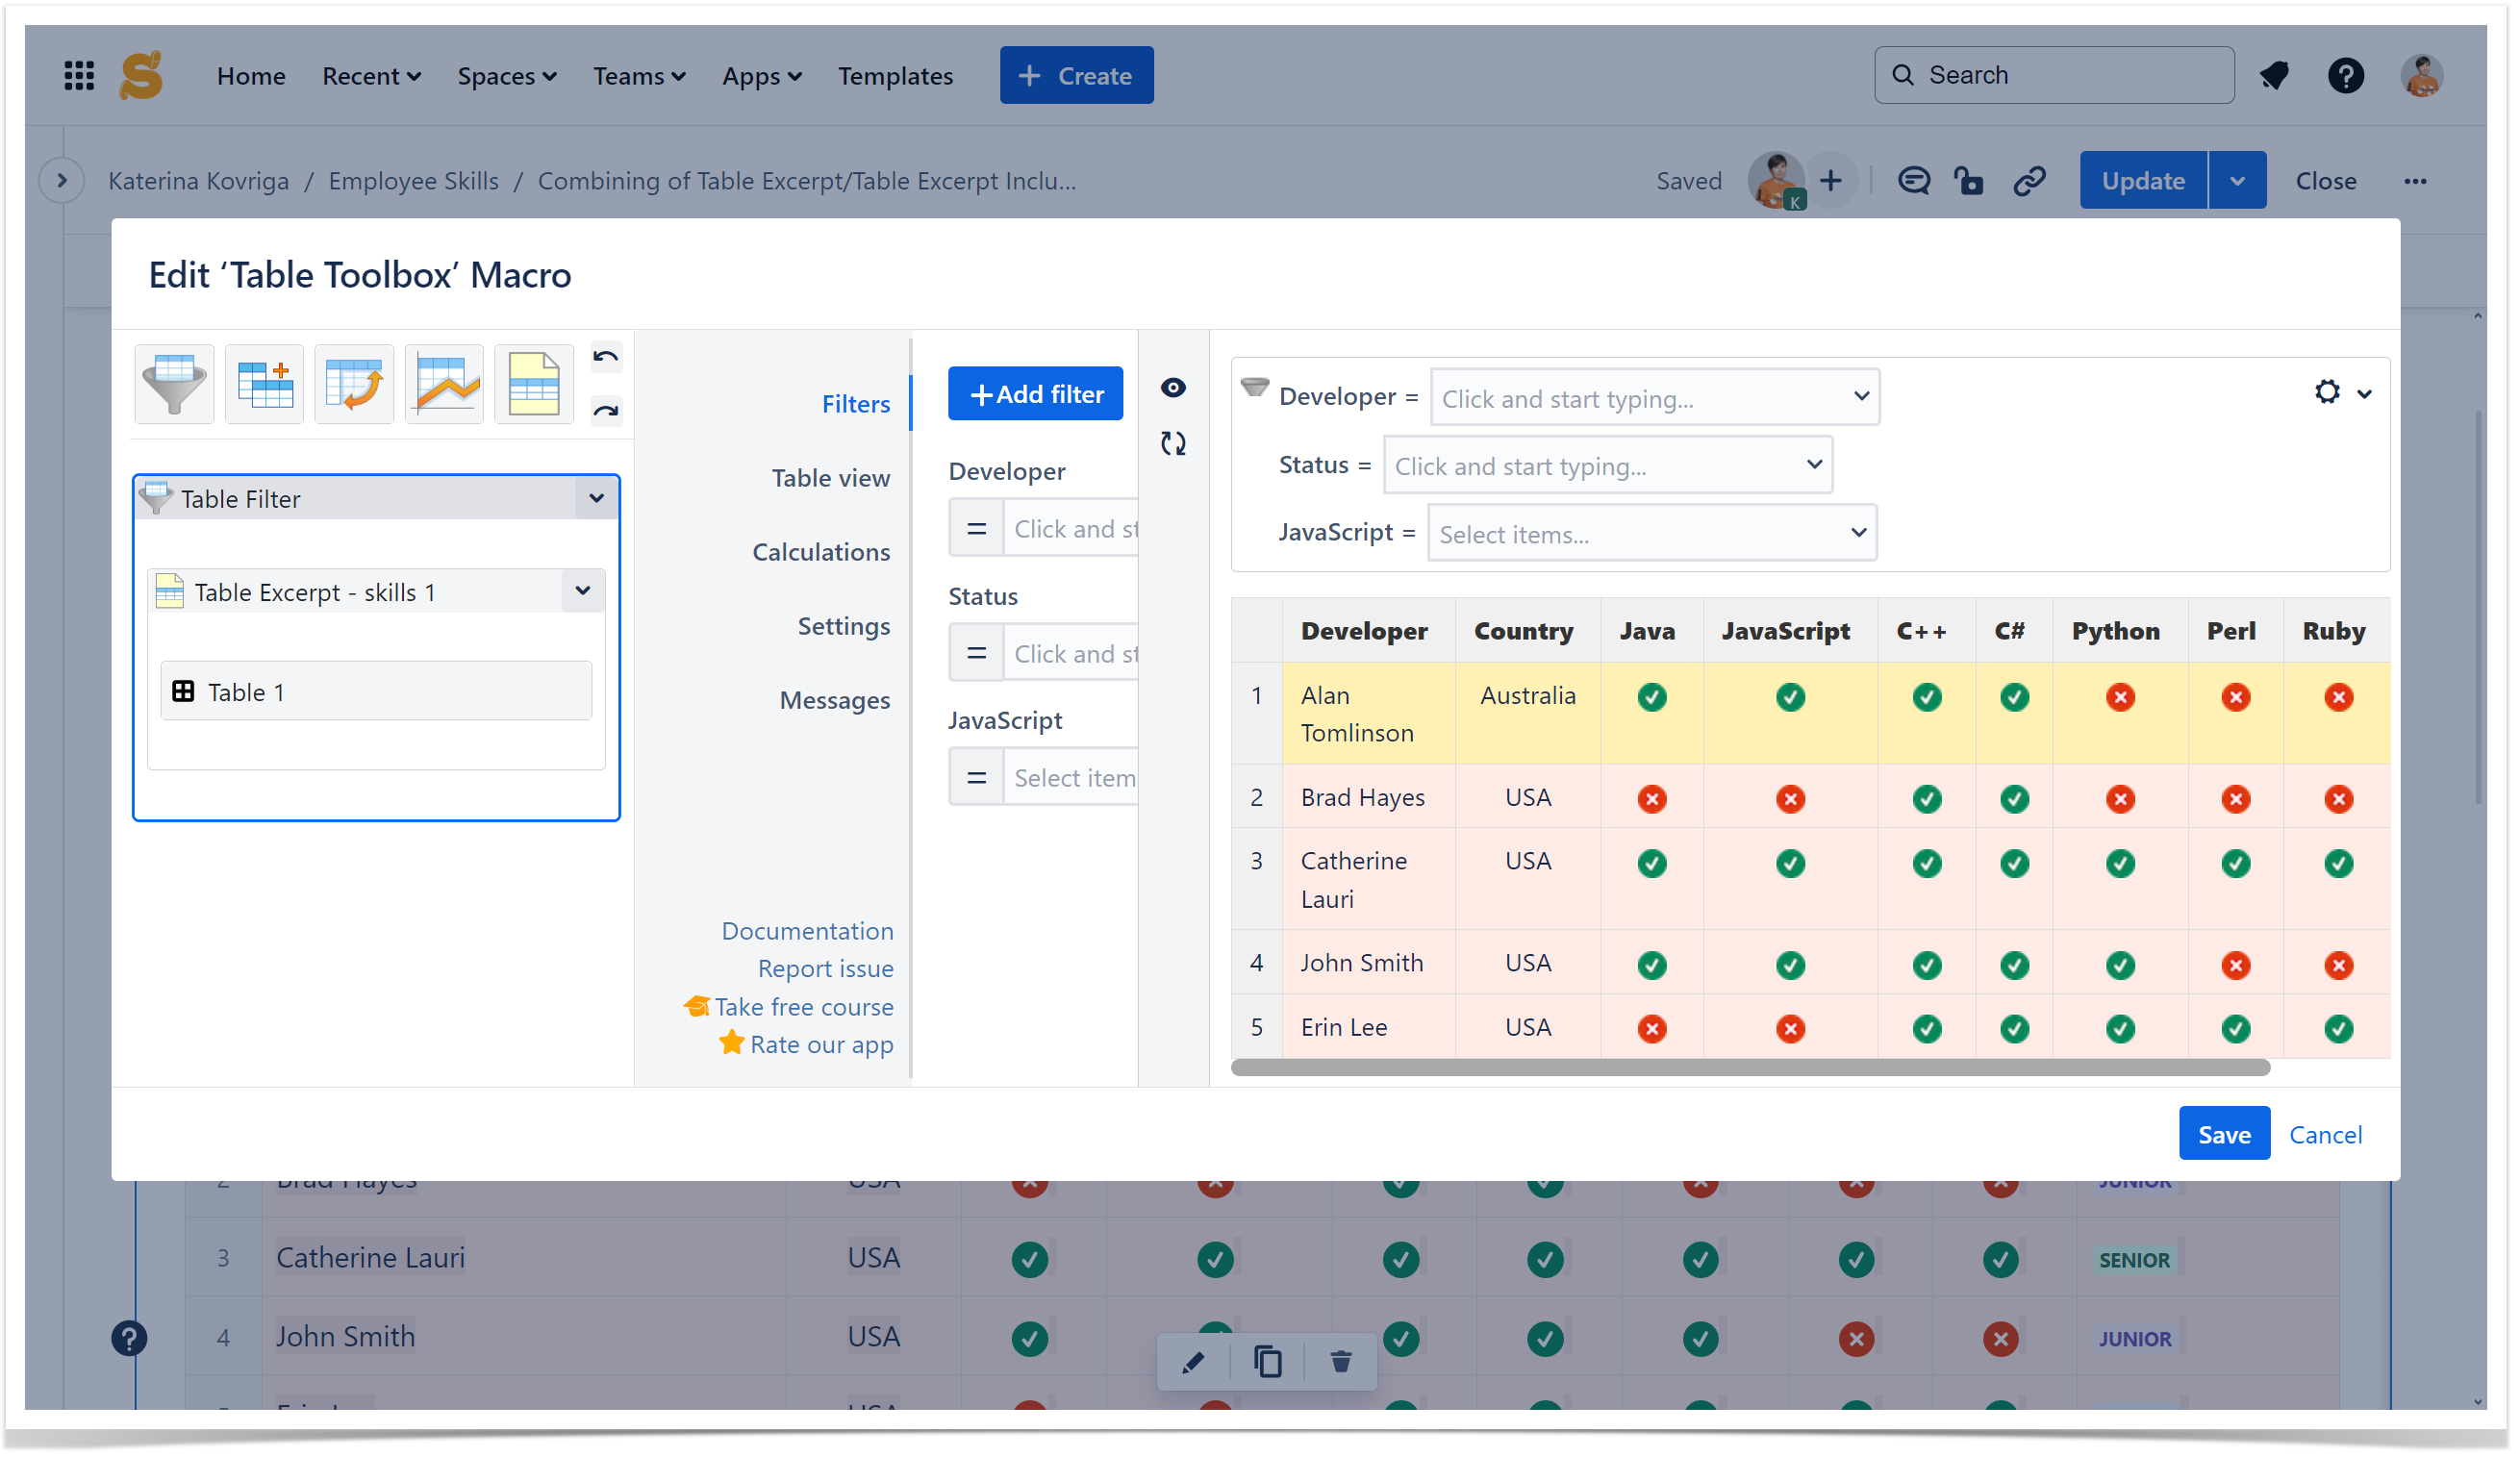Expand the Table Filter macro dropdown

pyautogui.click(x=596, y=498)
